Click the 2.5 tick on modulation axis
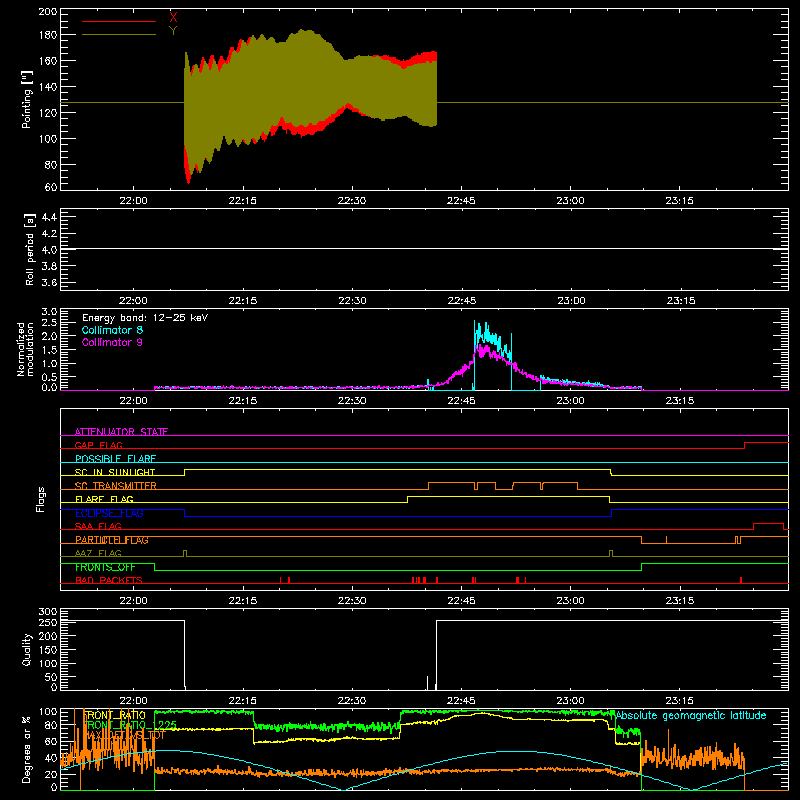This screenshot has width=800, height=800. click(x=49, y=323)
